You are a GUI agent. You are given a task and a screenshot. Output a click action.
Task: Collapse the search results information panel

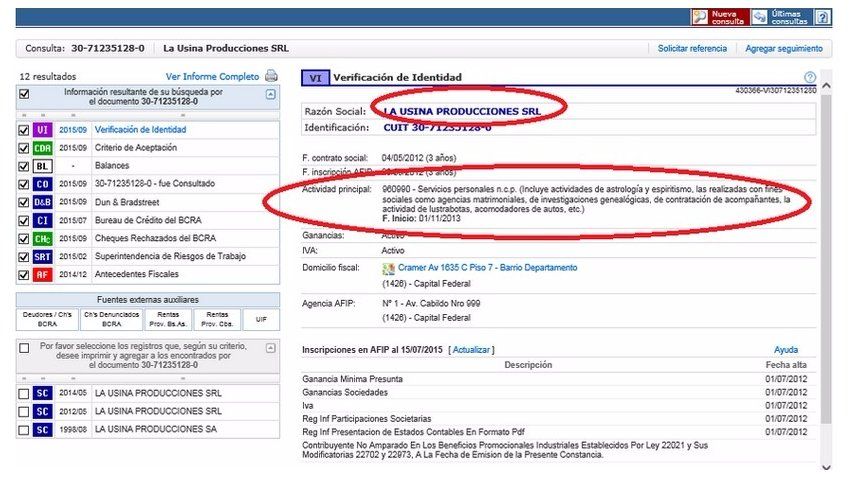[x=270, y=94]
